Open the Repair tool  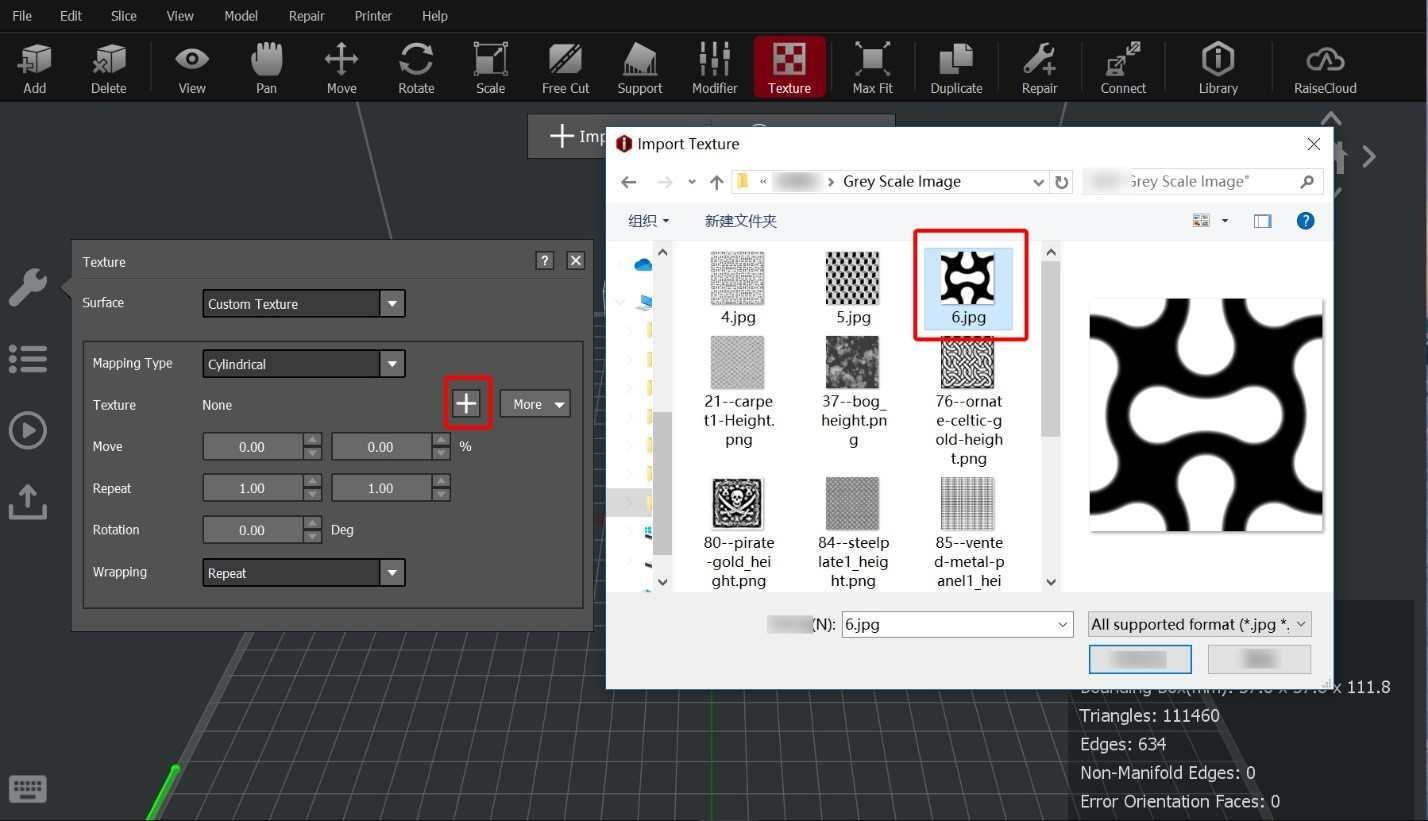coord(1039,66)
